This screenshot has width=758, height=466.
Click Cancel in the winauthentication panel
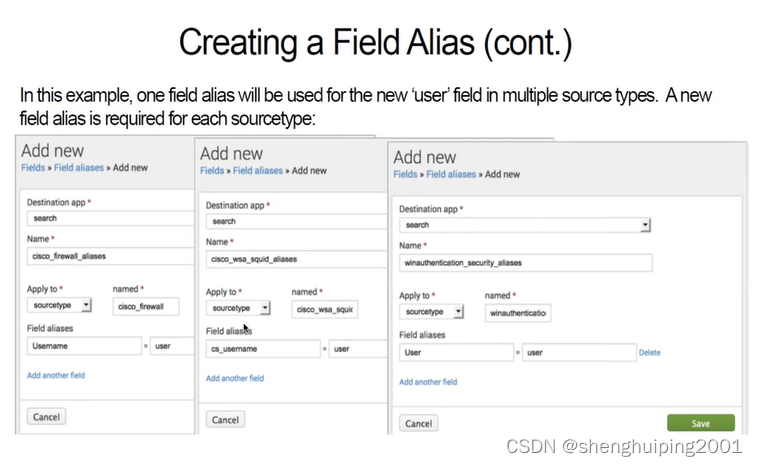pyautogui.click(x=419, y=424)
